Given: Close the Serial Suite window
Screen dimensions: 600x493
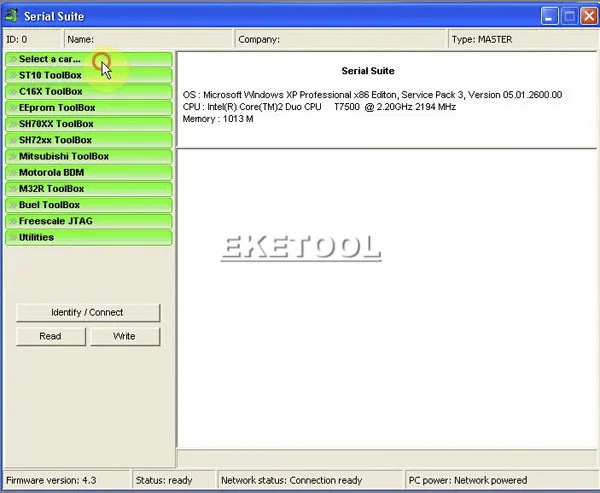Looking at the screenshot, I should click(x=589, y=16).
